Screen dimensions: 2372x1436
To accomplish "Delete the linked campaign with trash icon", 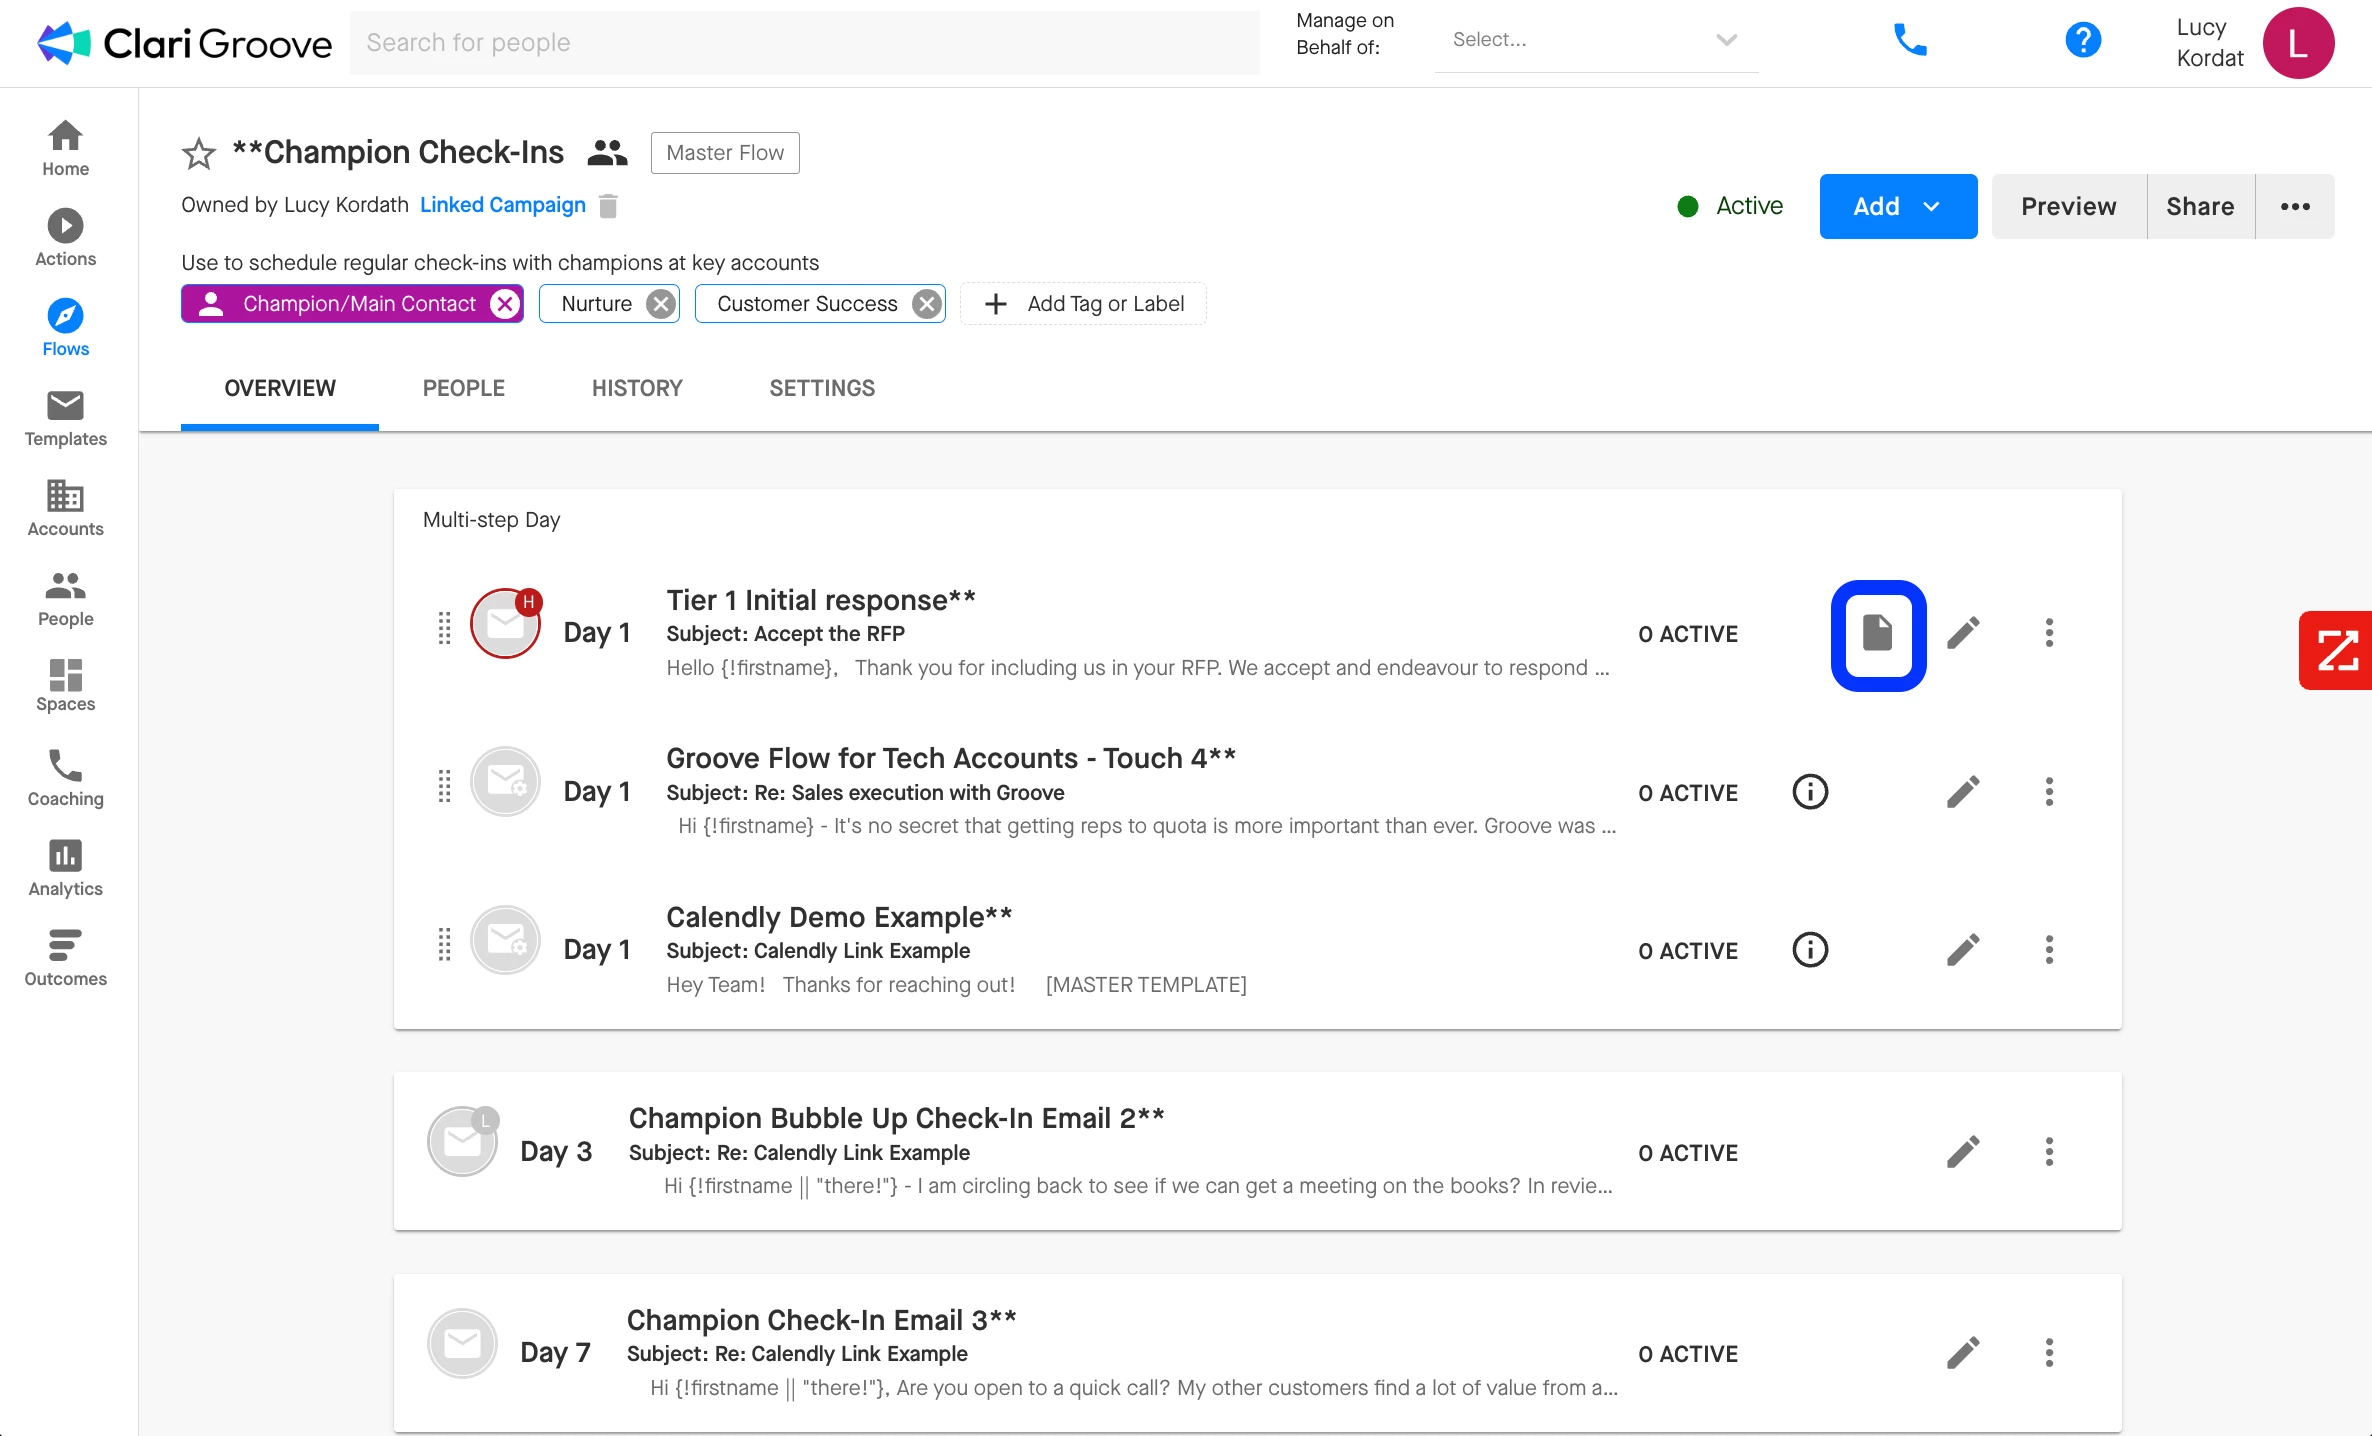I will 608,206.
